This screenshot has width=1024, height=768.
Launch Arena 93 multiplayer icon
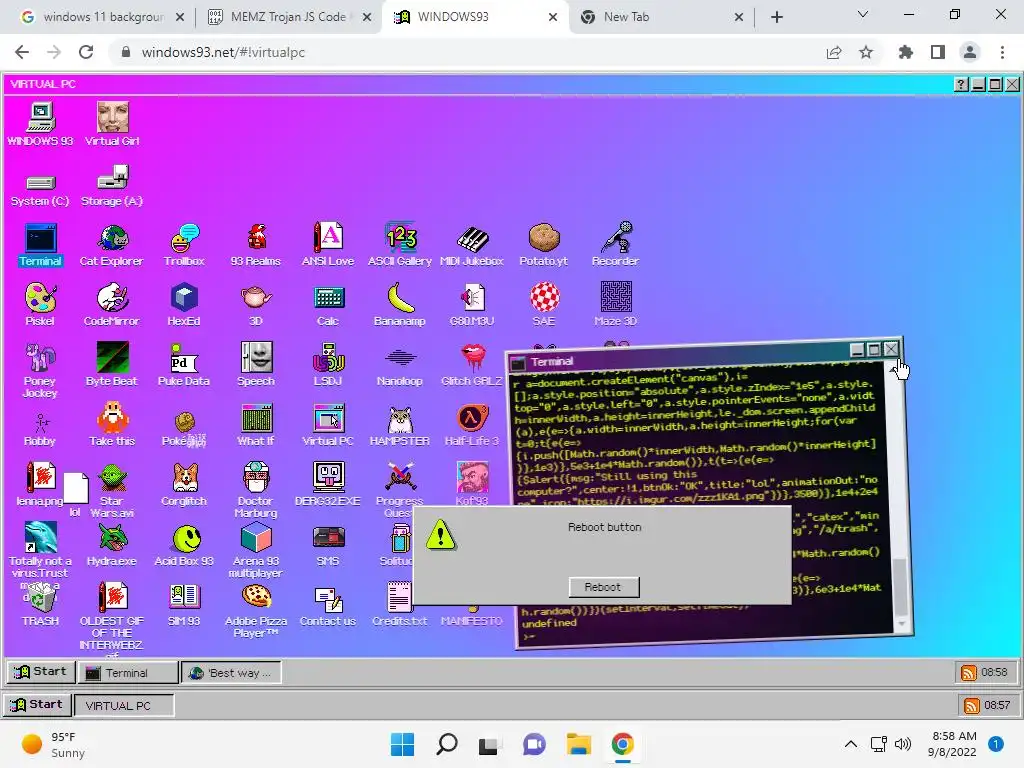pos(255,551)
